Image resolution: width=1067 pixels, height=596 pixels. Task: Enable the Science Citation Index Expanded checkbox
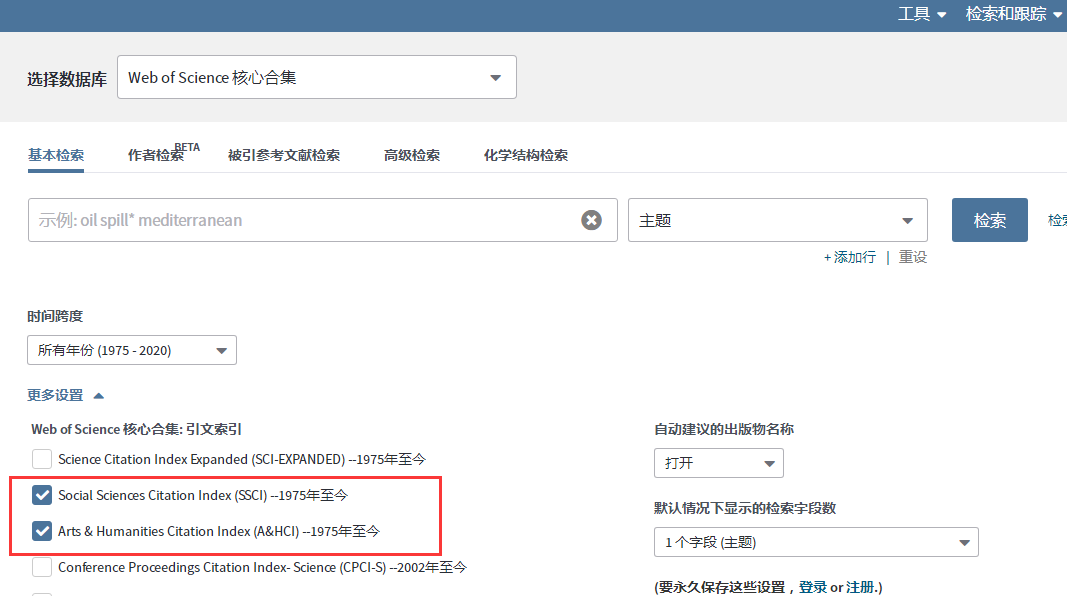(42, 459)
